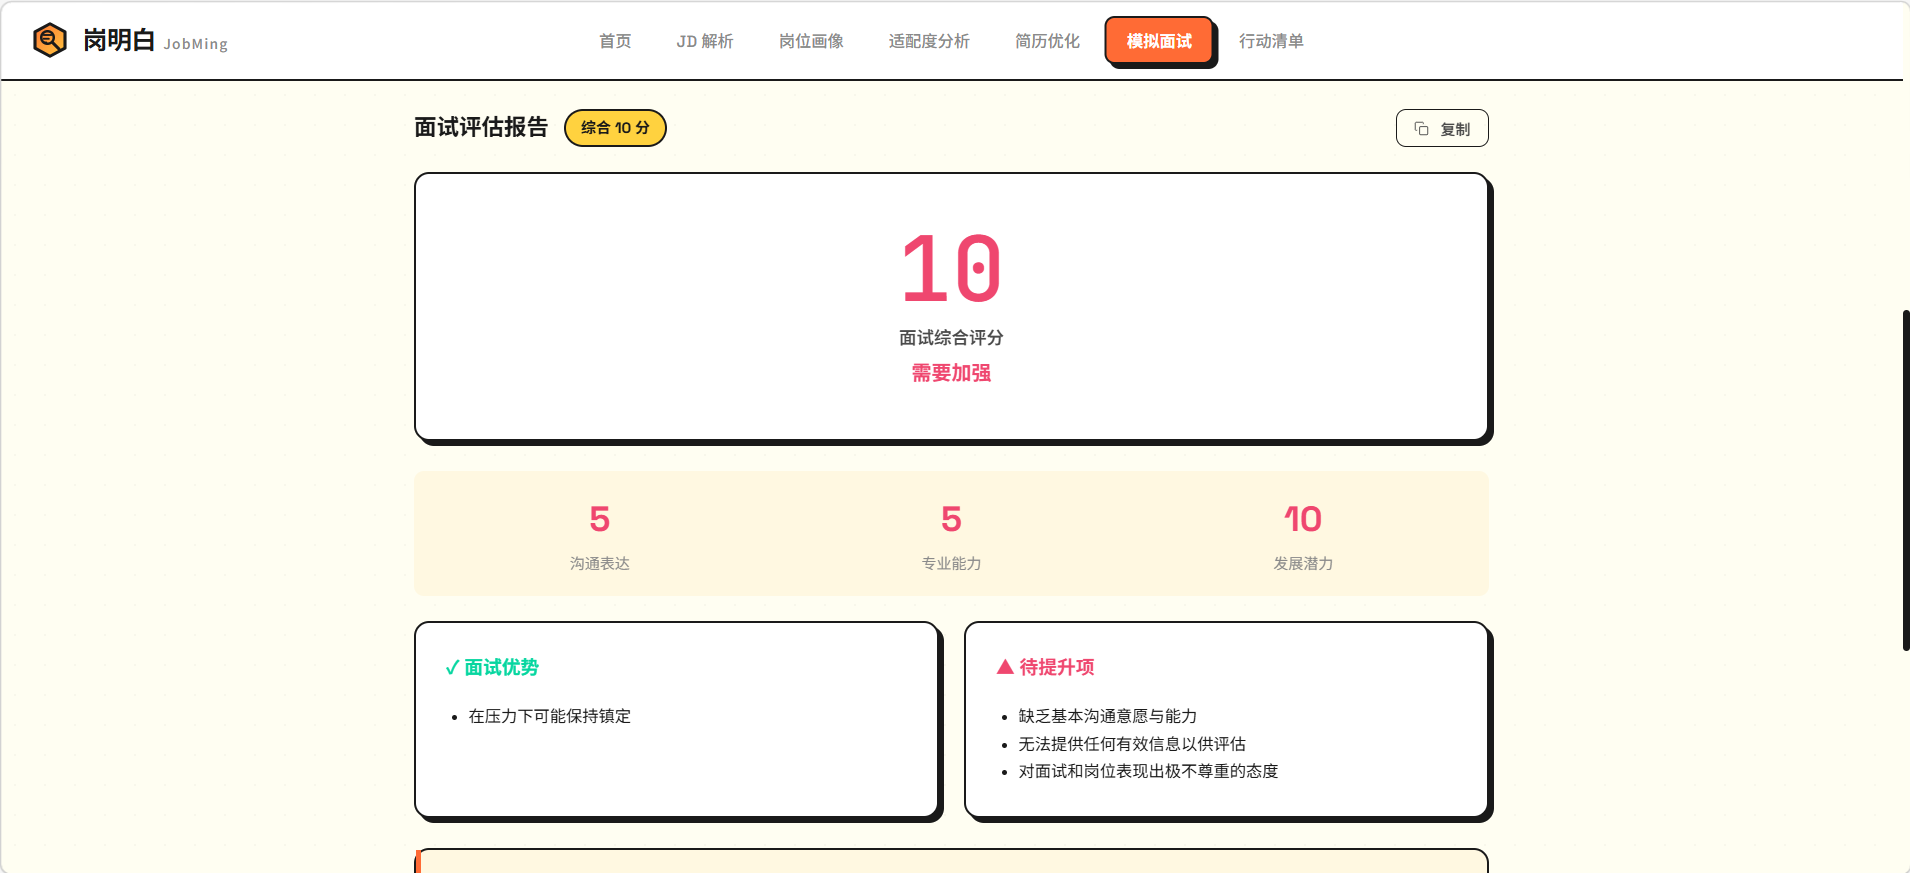Screen dimensions: 1910x873
Task: Click the 岗明白 brand name link
Action: coord(119,40)
